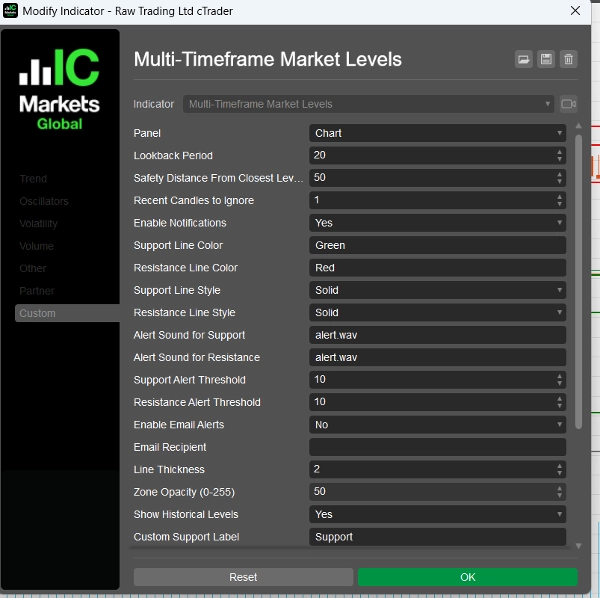The height and width of the screenshot is (598, 600).
Task: Select the Trend category
Action: 33,179
